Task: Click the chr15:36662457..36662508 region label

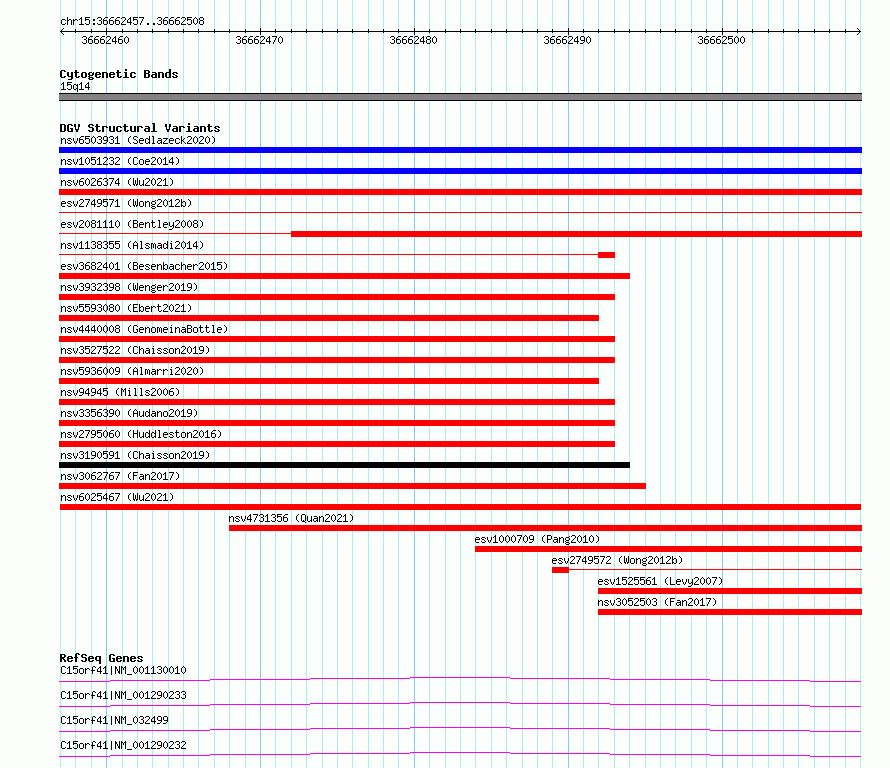Action: tap(132, 21)
